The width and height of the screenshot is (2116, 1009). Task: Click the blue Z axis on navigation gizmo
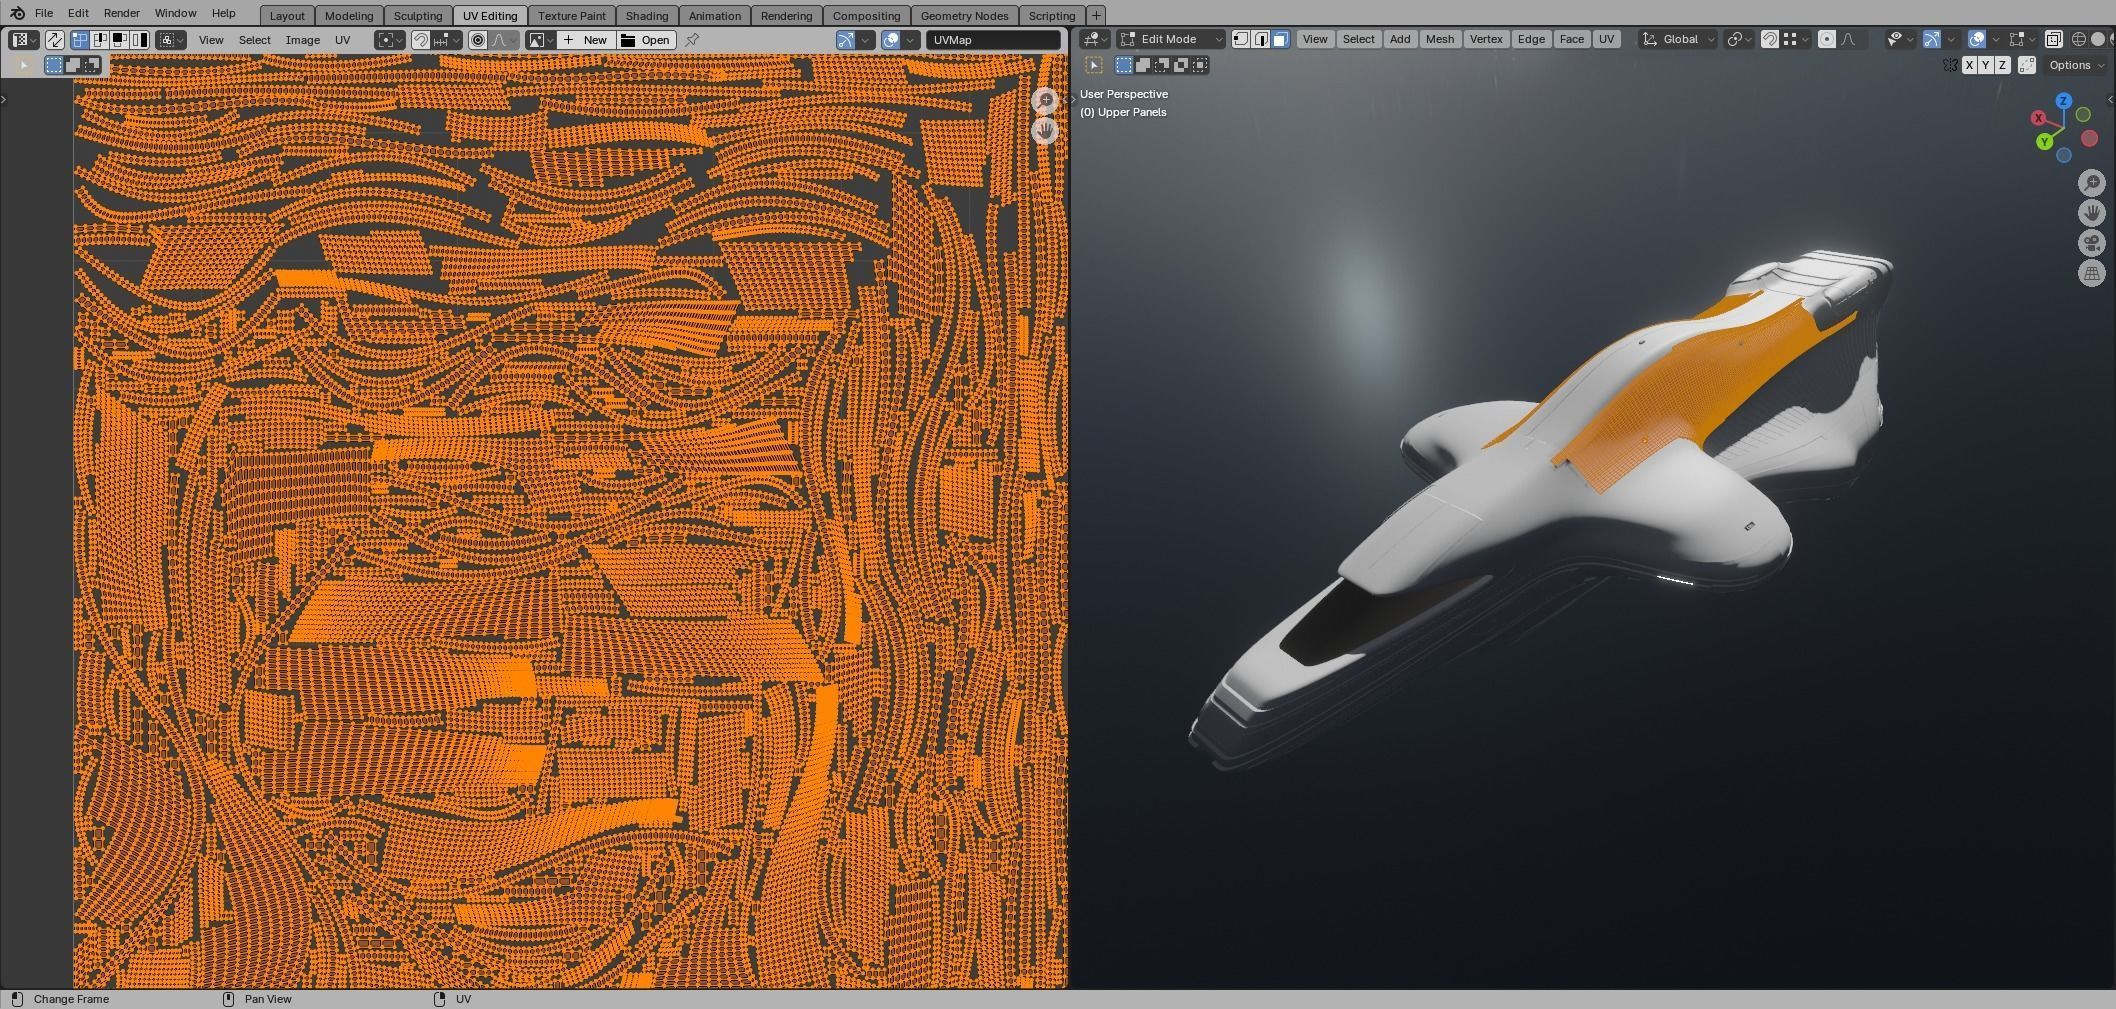click(x=2064, y=101)
